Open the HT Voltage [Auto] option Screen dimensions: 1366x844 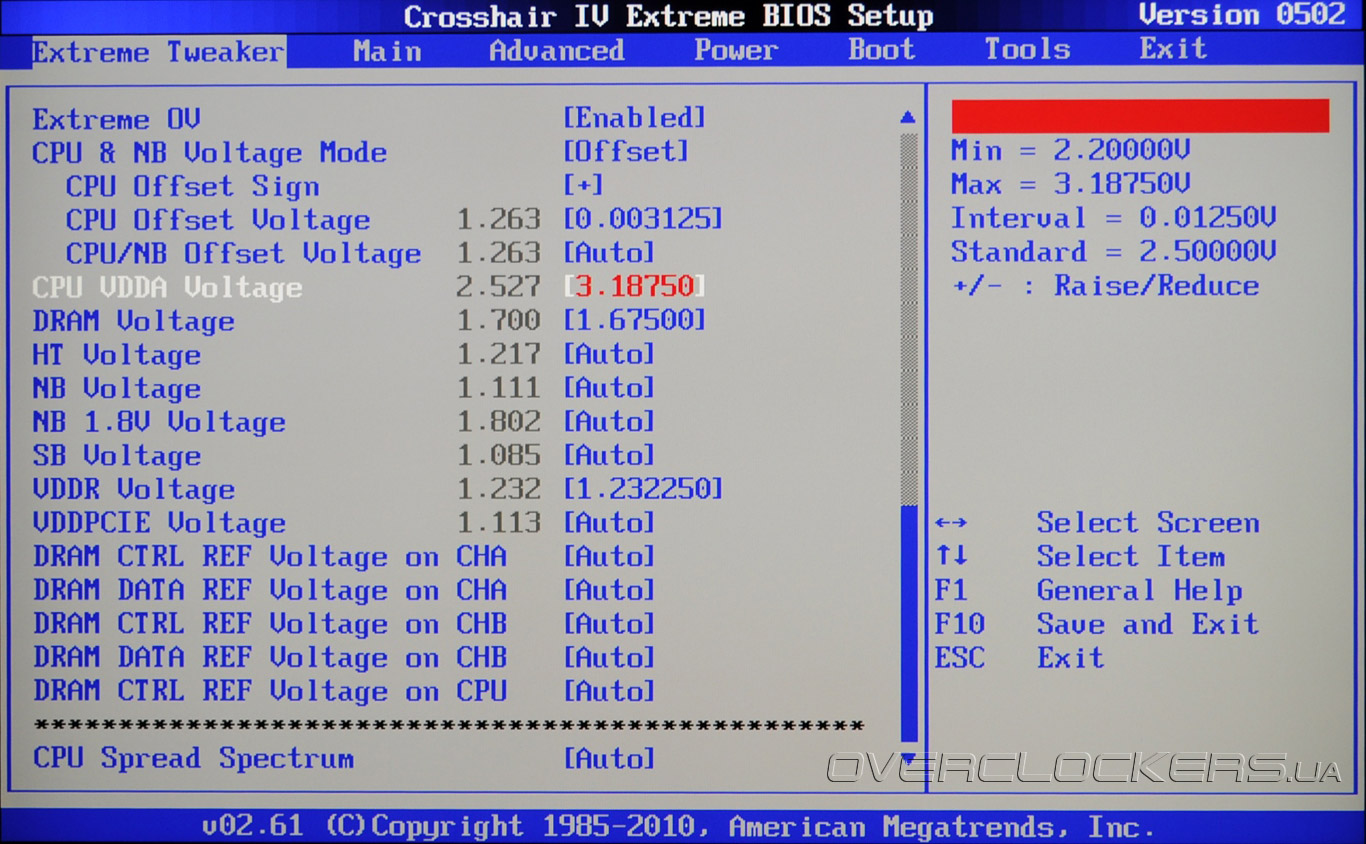click(609, 354)
